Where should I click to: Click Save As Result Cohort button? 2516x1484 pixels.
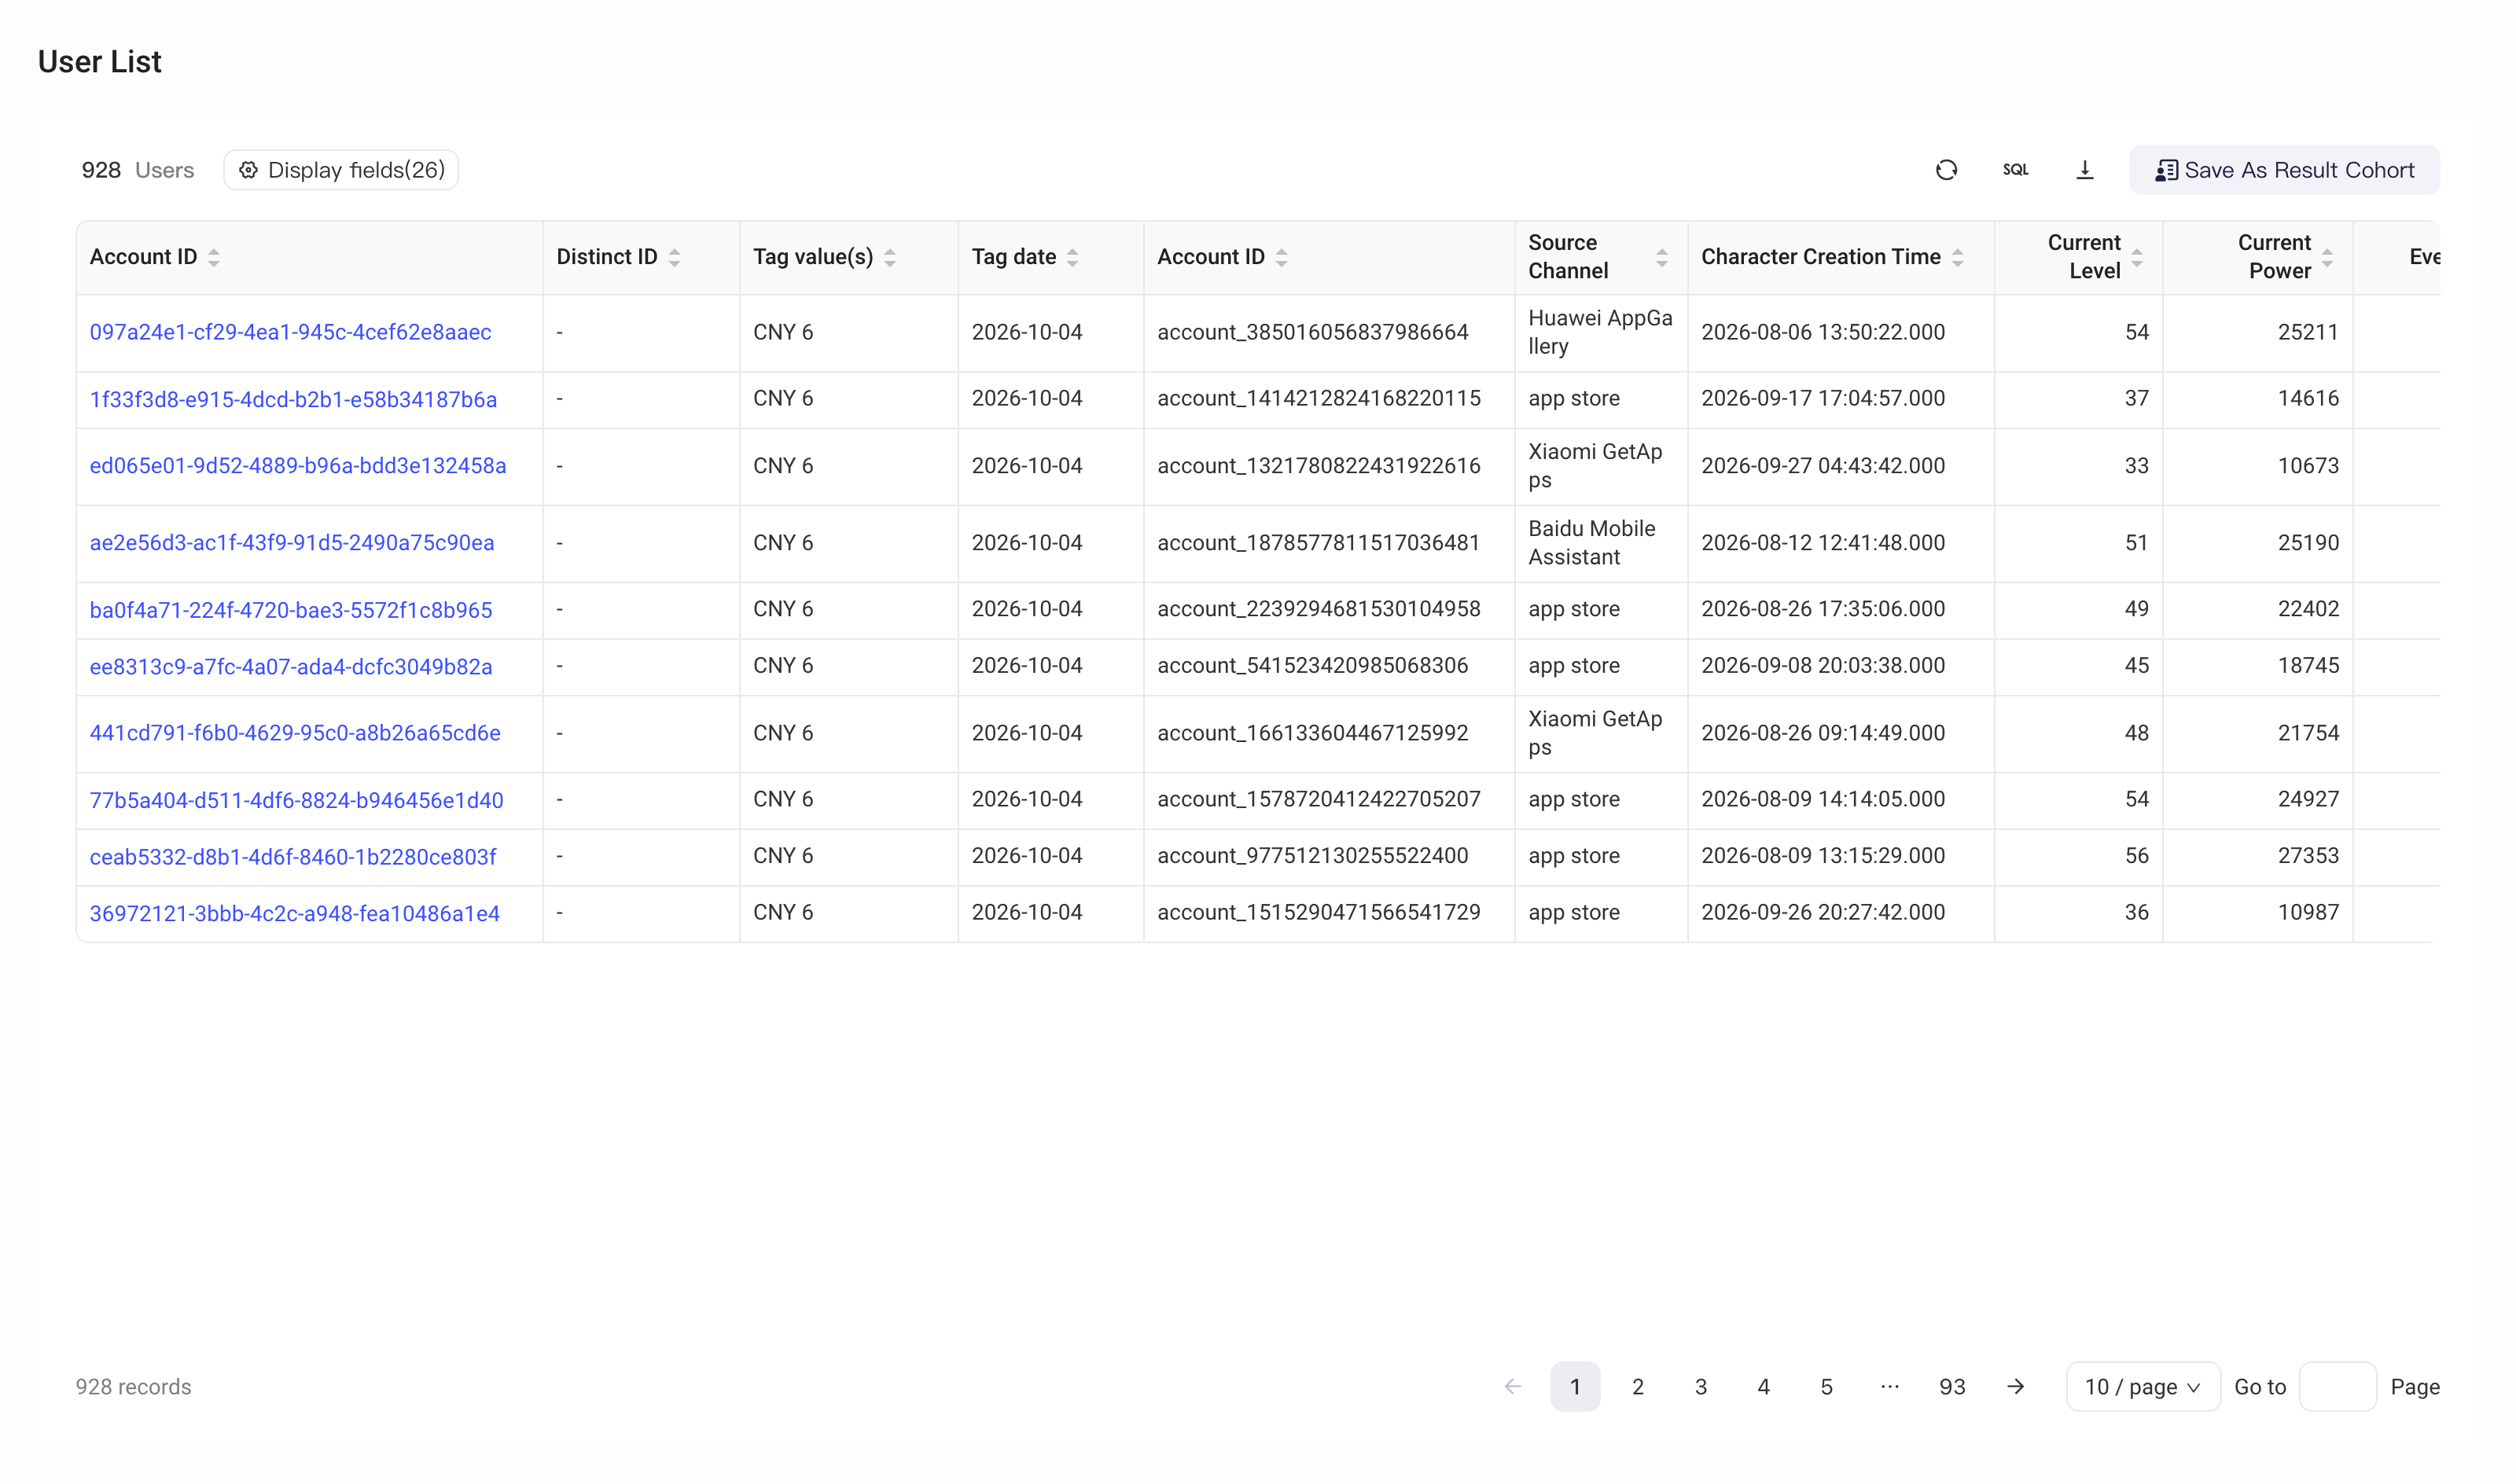(2284, 170)
